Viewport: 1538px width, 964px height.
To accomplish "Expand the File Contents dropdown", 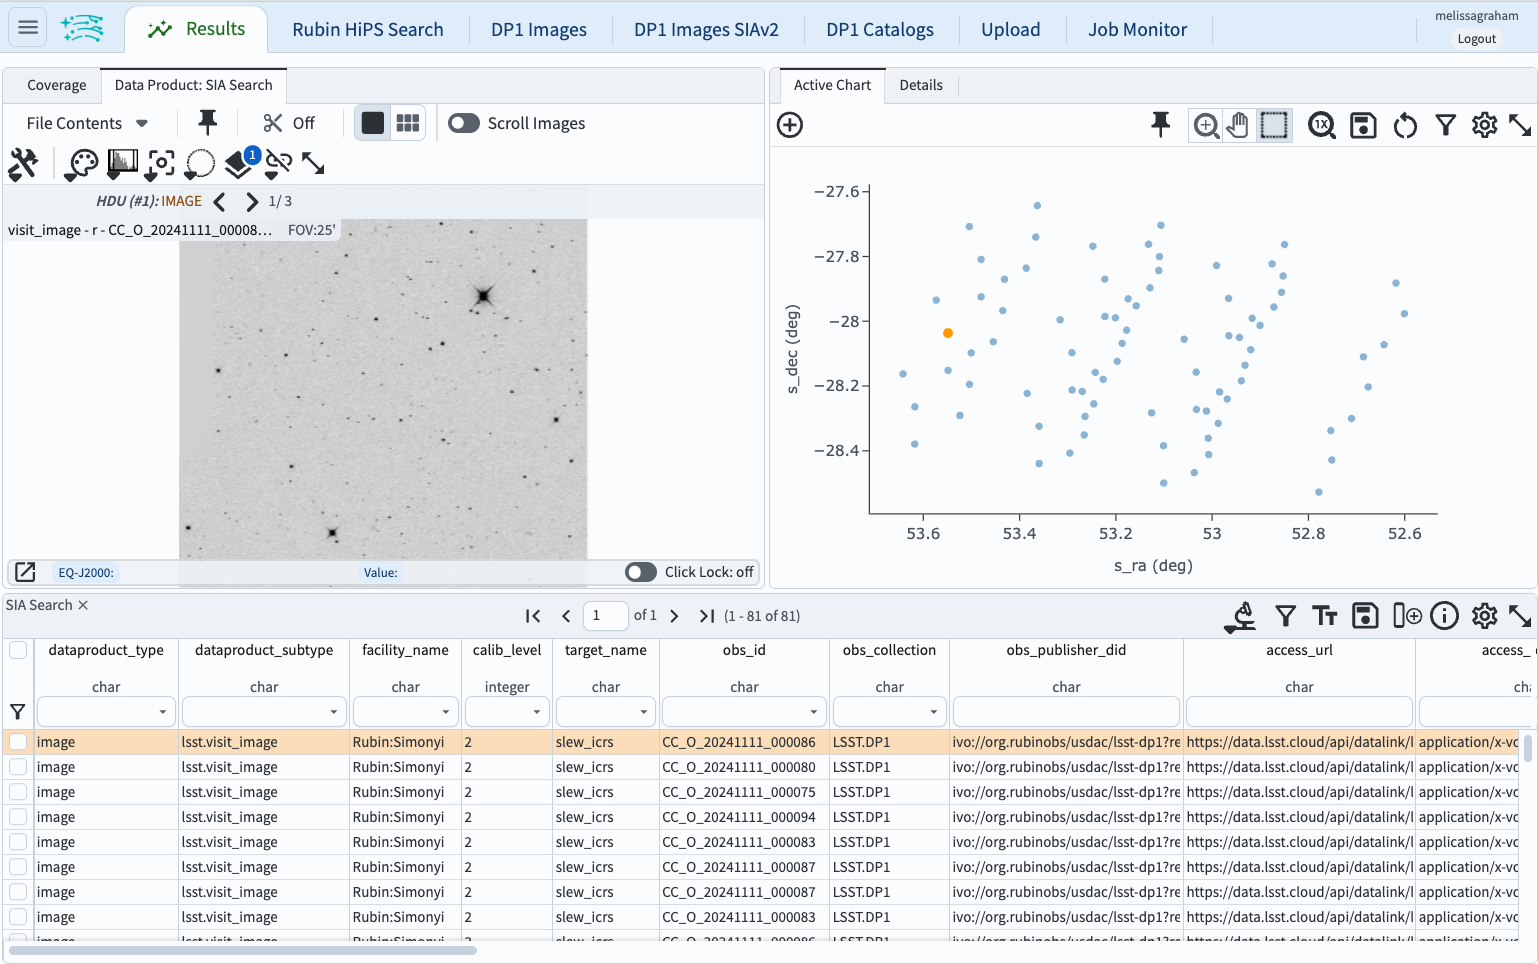I will point(87,123).
